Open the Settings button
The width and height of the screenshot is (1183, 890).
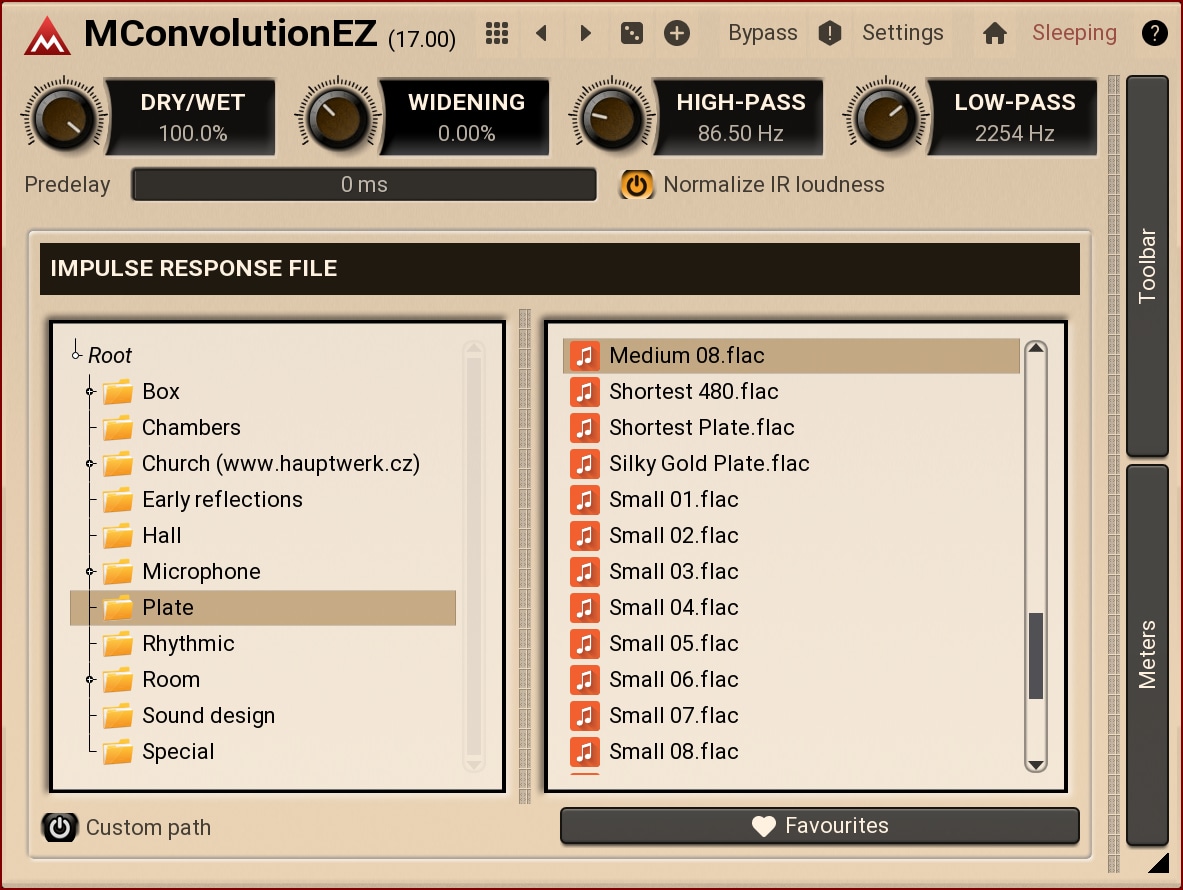[902, 33]
